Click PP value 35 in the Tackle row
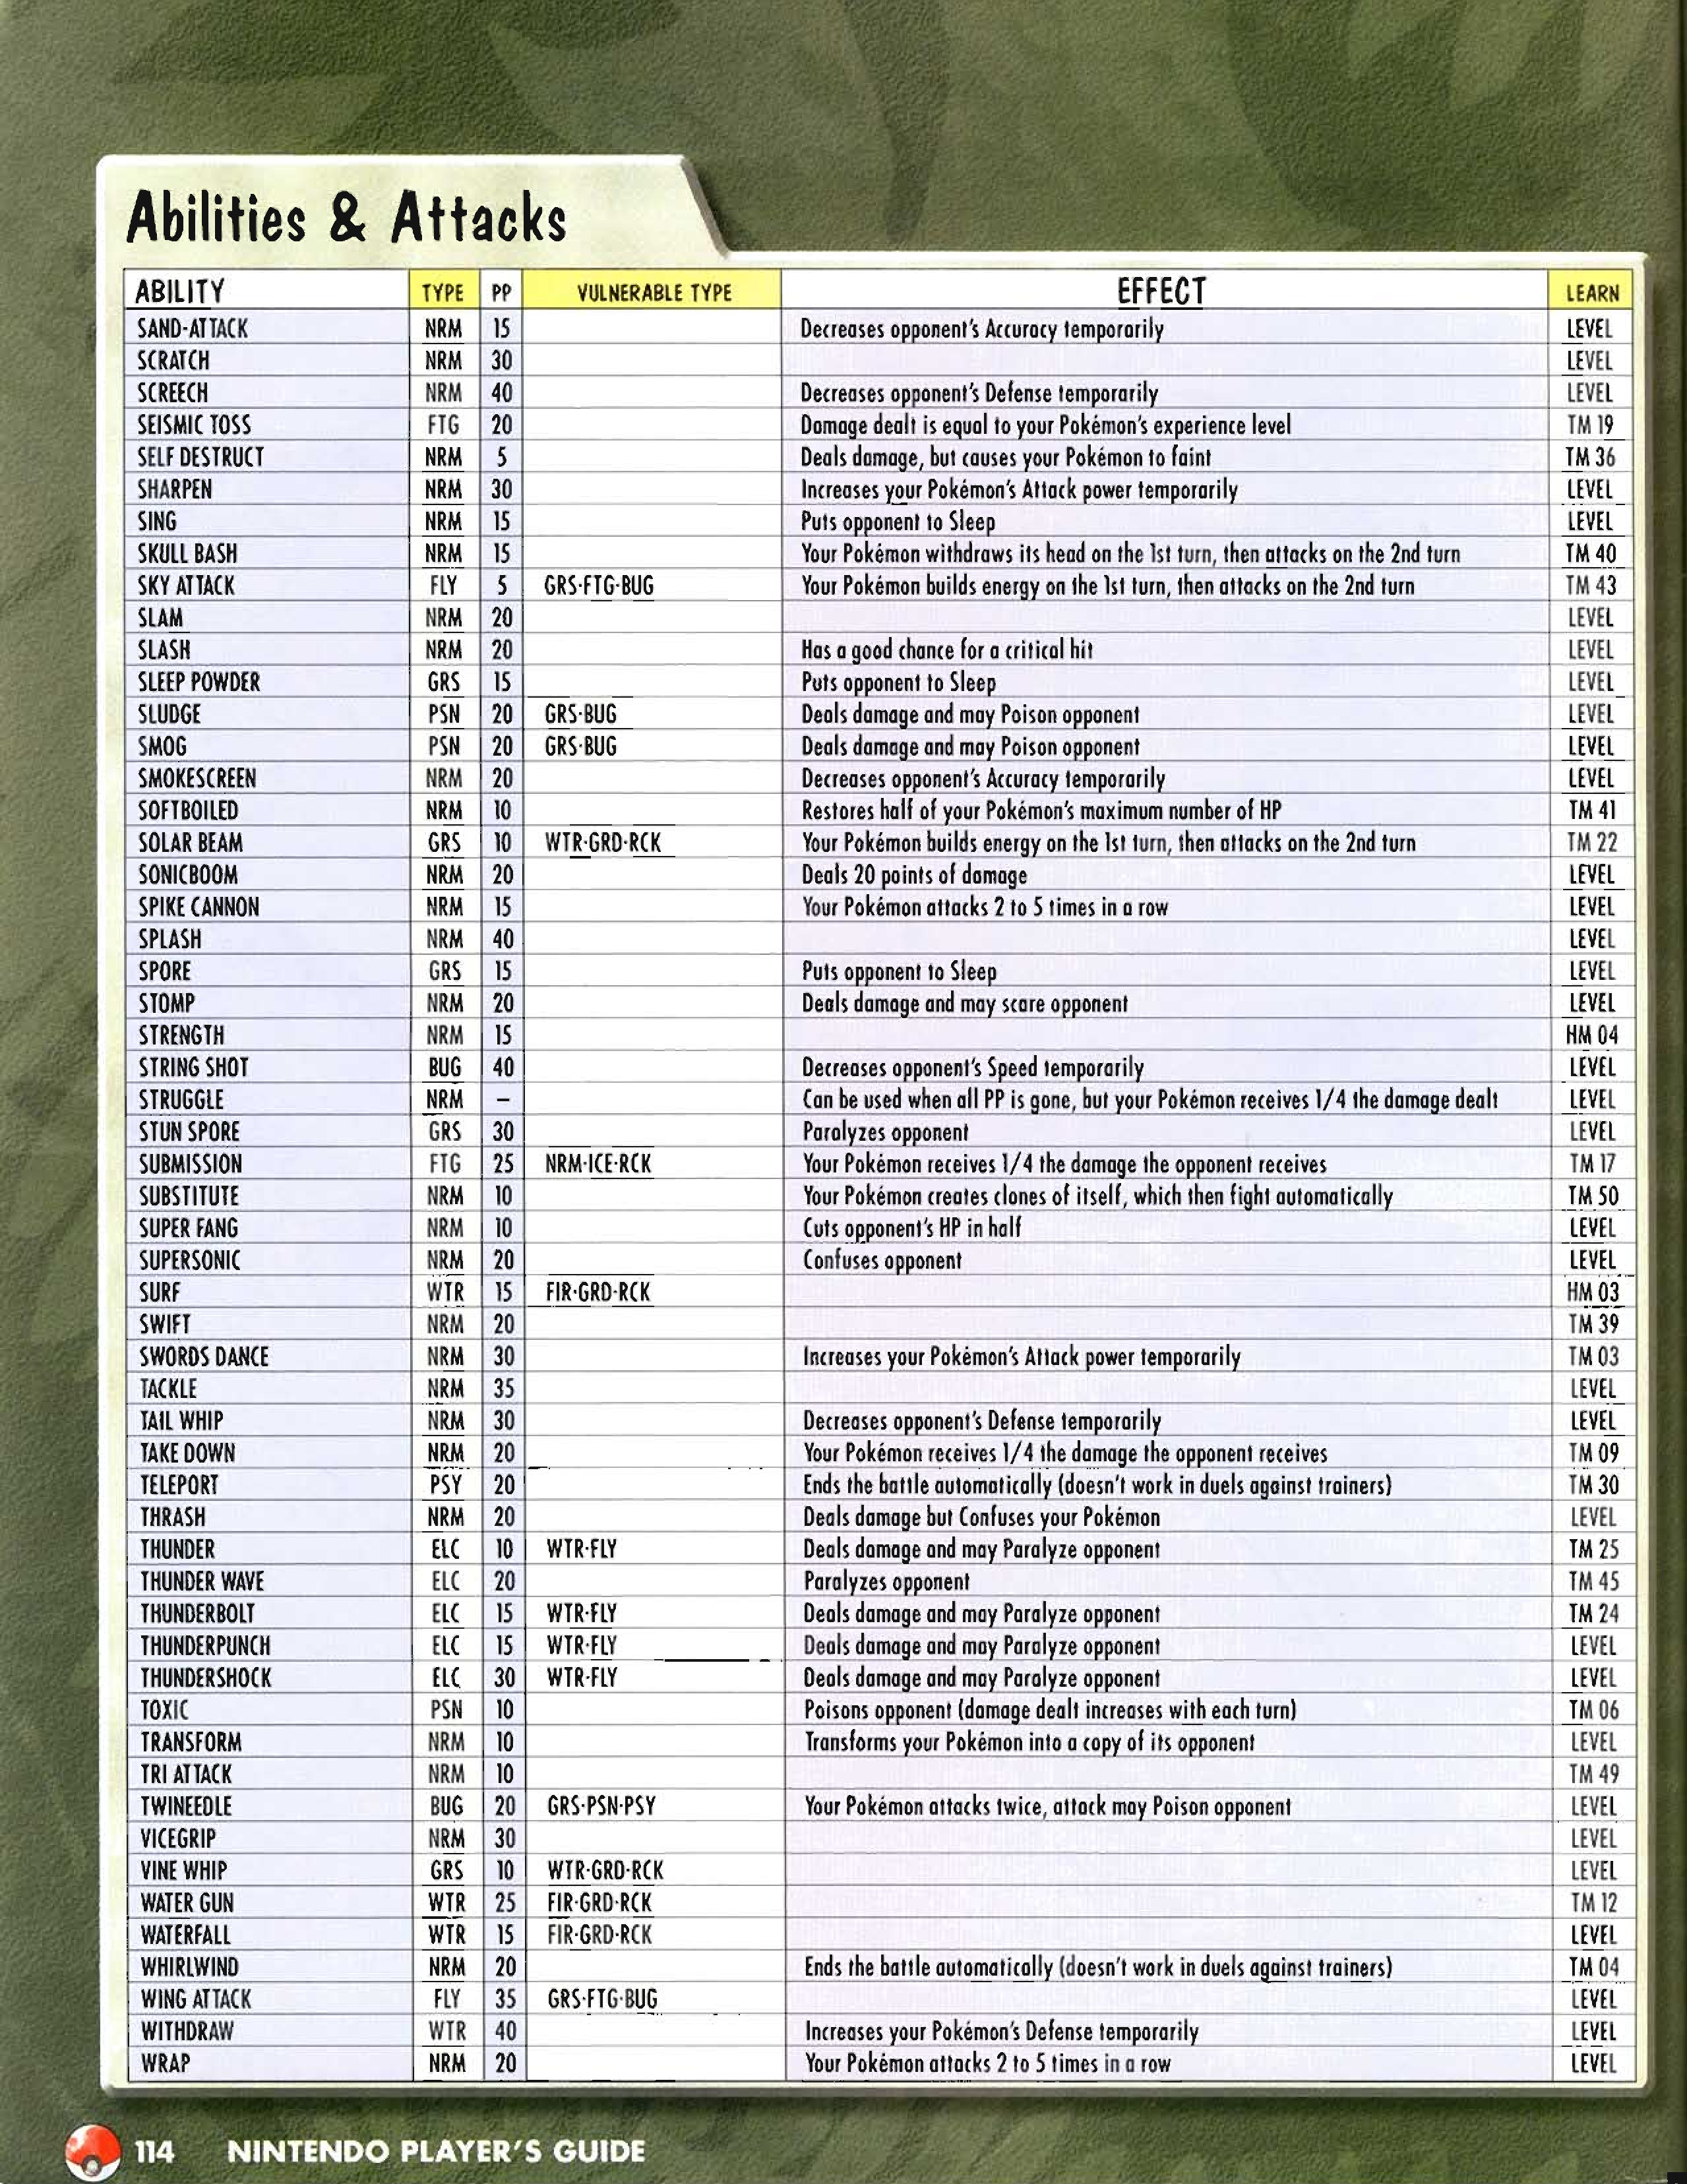The height and width of the screenshot is (2184, 1687). coord(504,1388)
